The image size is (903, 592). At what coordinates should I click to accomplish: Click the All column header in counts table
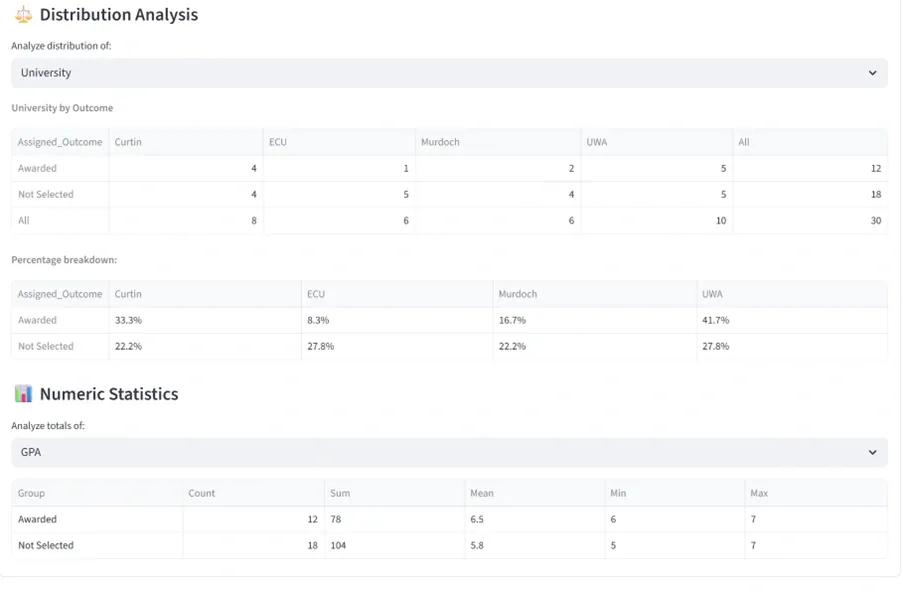pyautogui.click(x=744, y=142)
